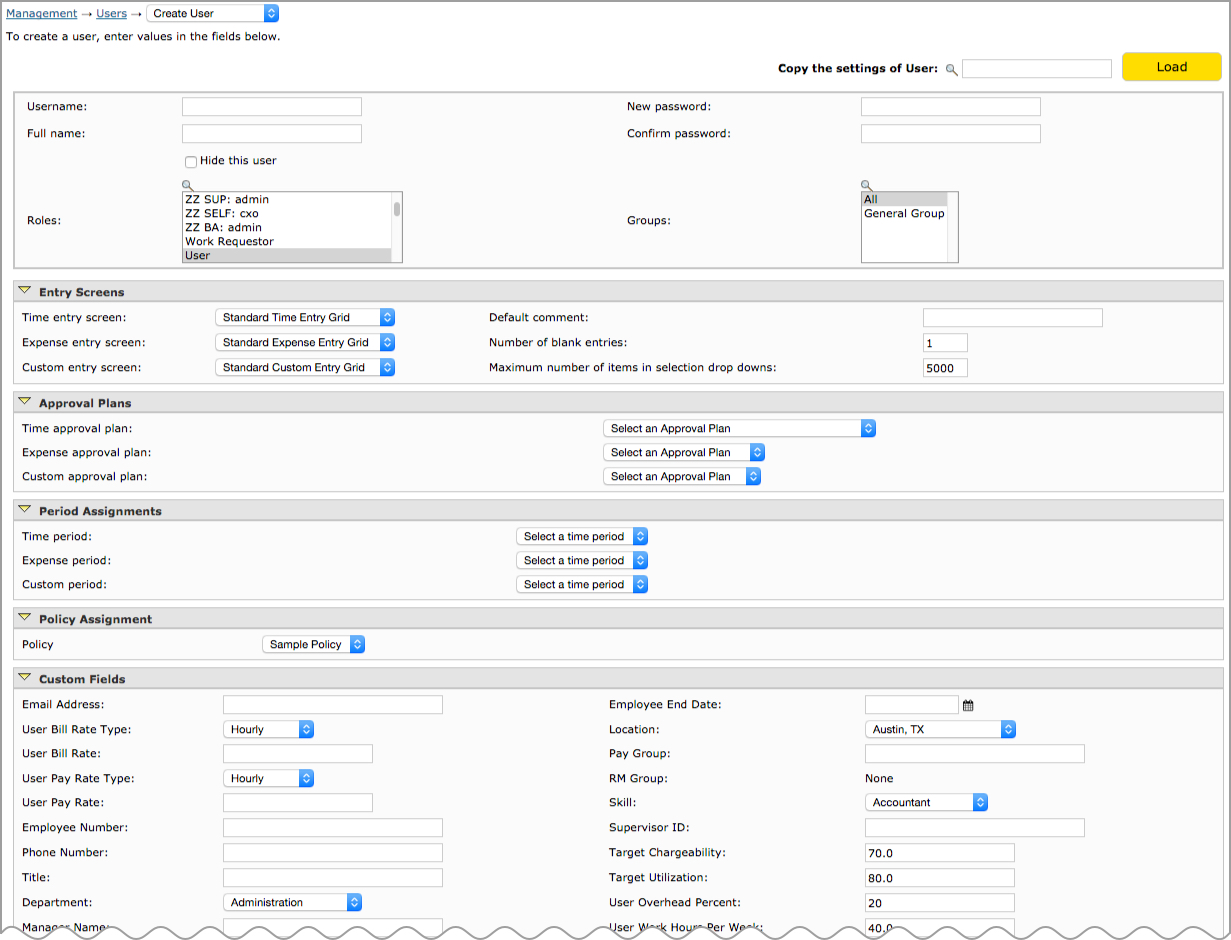
Task: Open the Location dropdown showing Austin, TX
Action: [x=941, y=729]
